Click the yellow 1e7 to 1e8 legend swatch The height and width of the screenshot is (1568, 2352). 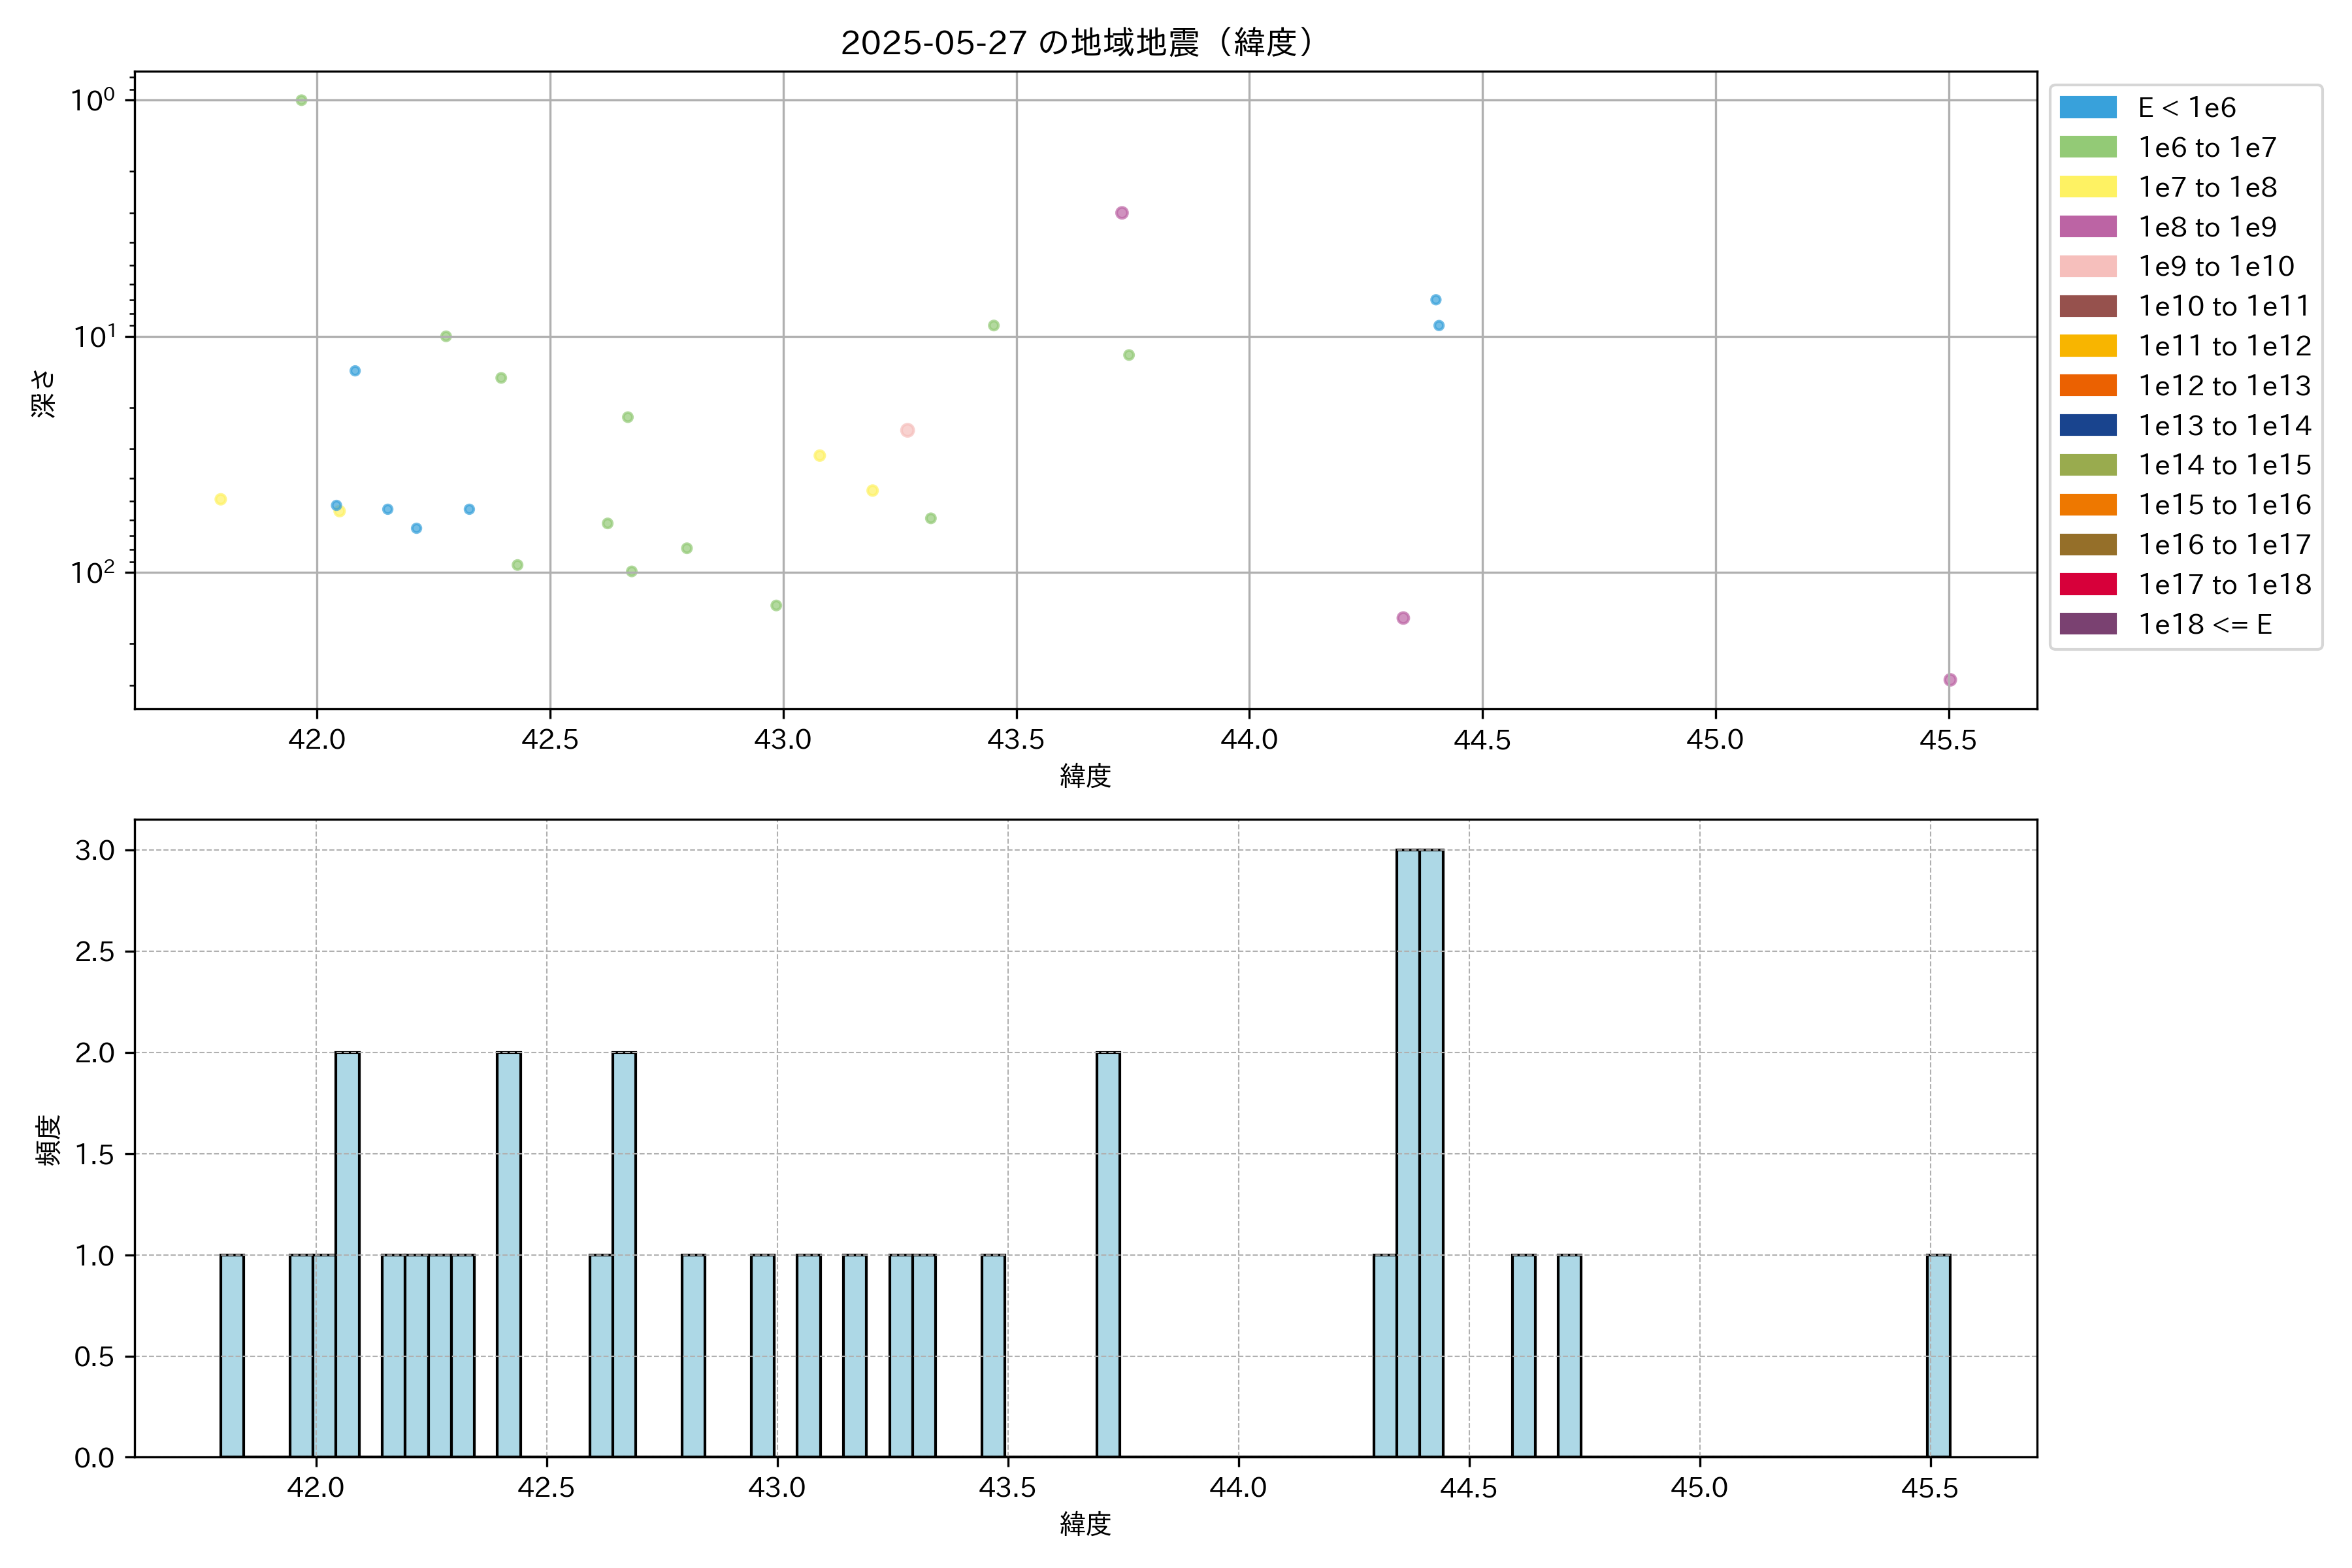pos(2088,187)
